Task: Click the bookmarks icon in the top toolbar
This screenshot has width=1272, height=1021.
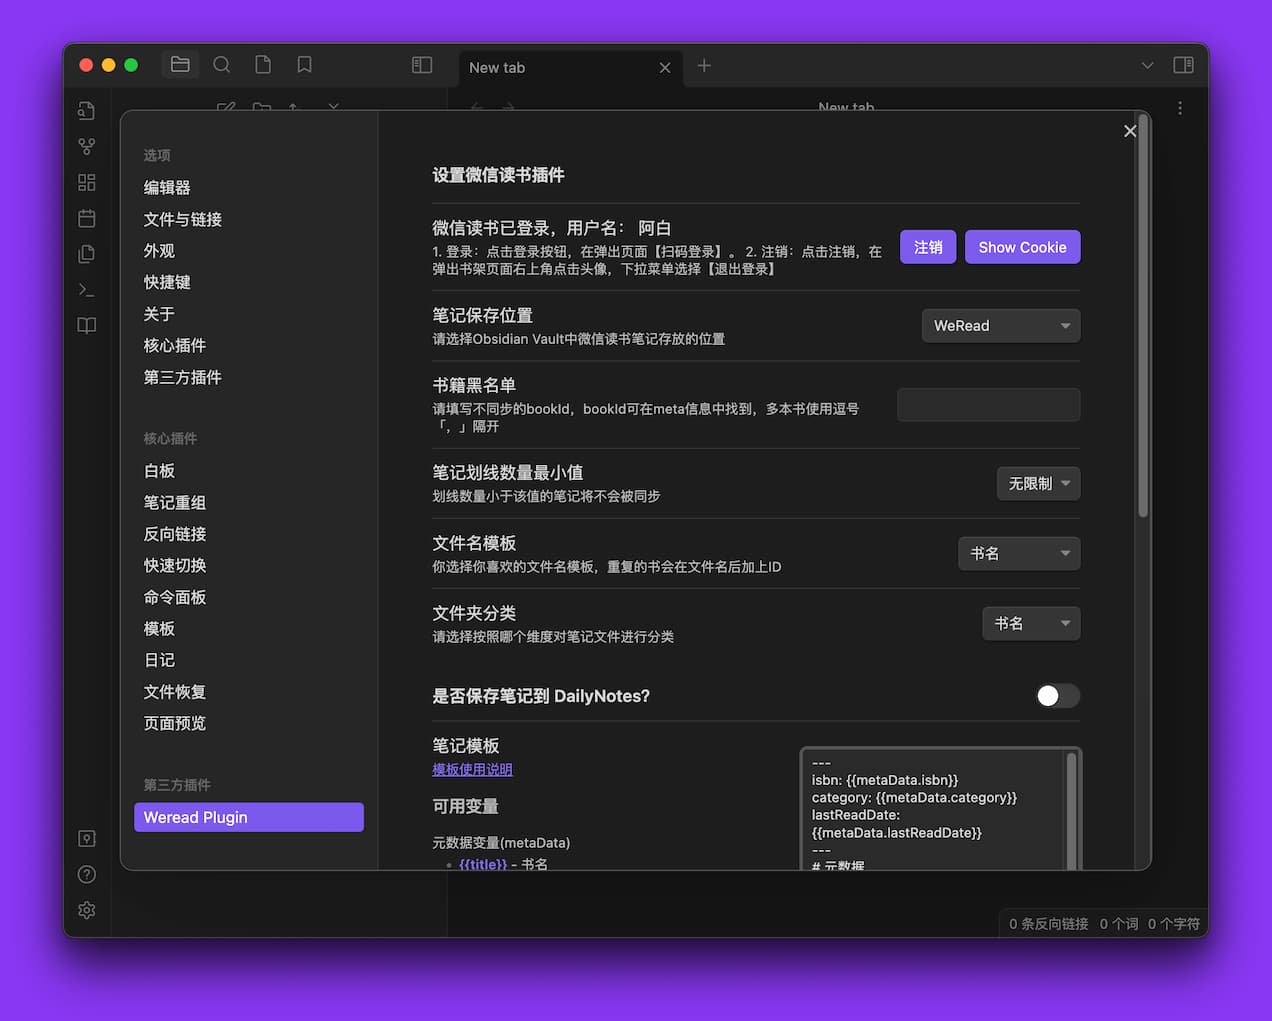Action: pyautogui.click(x=303, y=64)
